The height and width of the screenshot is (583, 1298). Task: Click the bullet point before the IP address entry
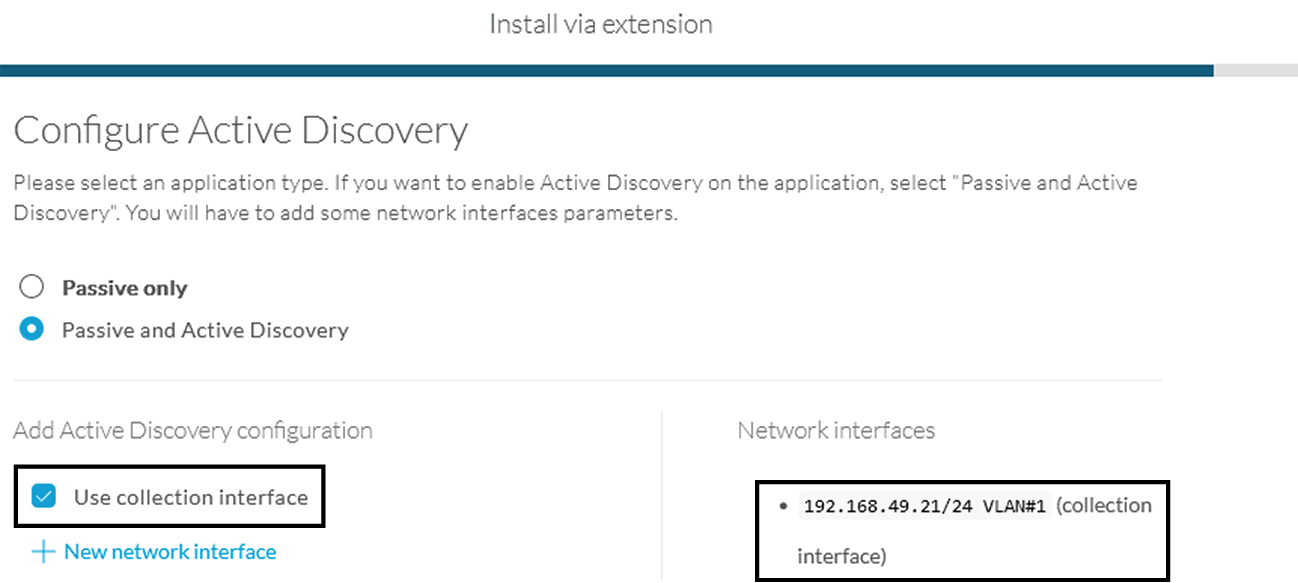(784, 506)
